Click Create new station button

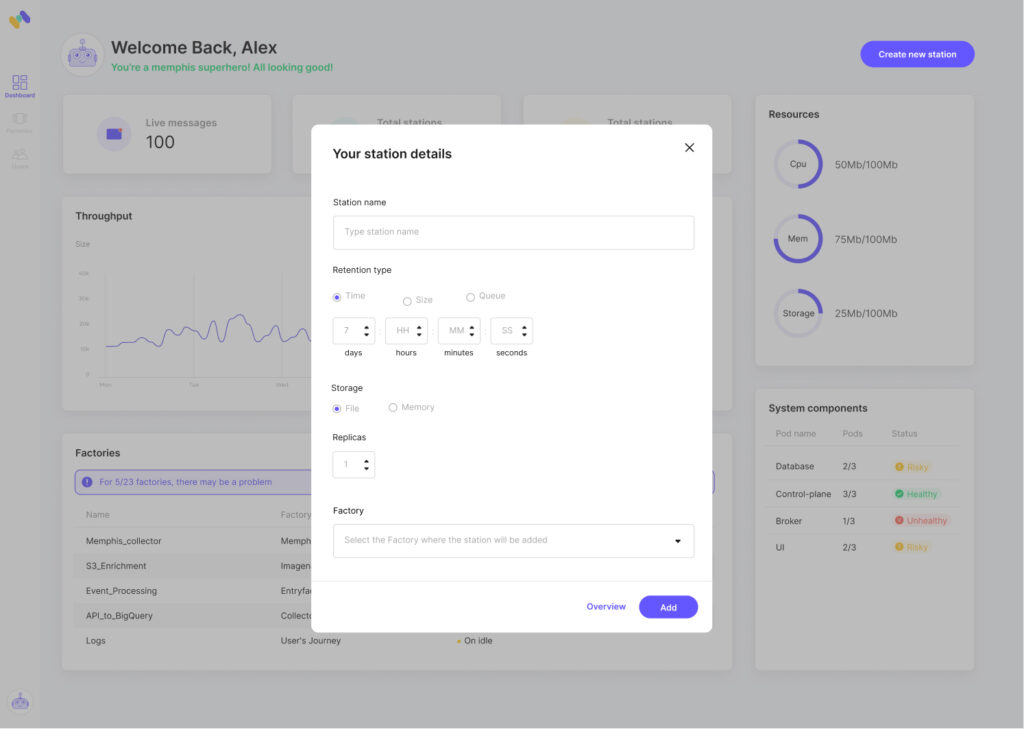pyautogui.click(x=917, y=54)
